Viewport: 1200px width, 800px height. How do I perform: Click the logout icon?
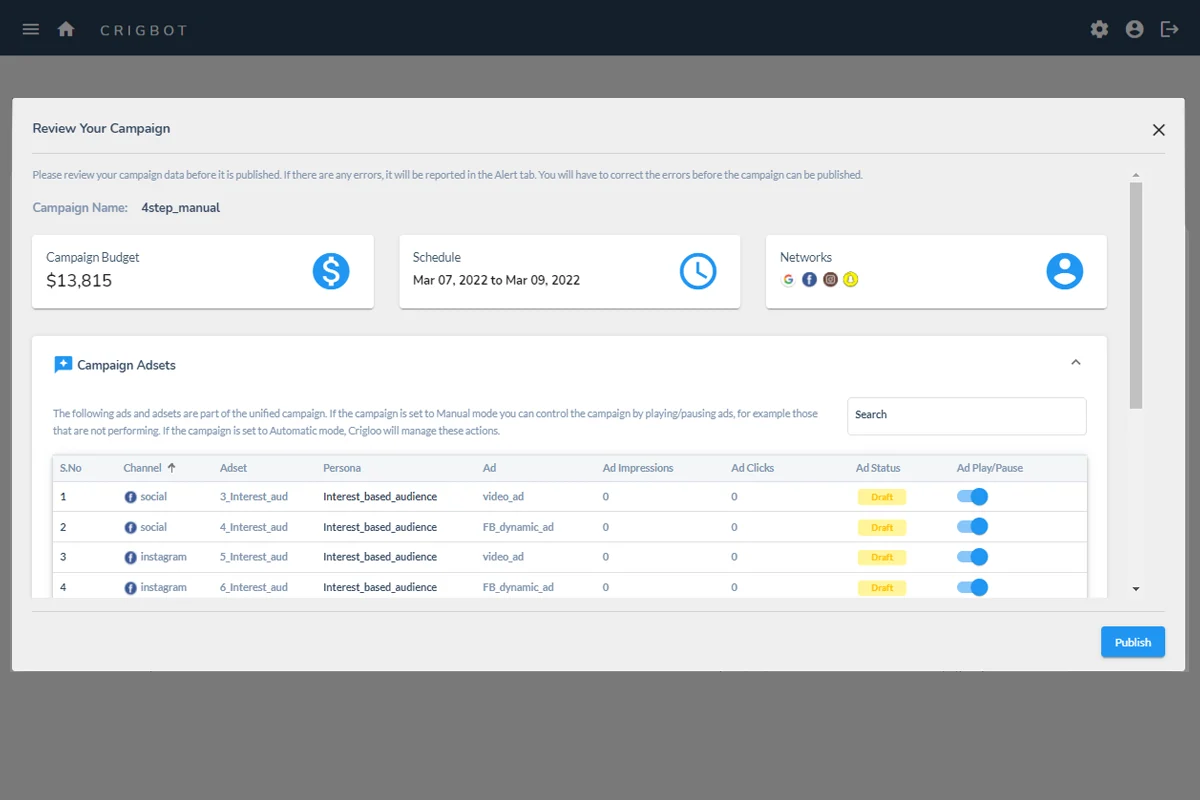(x=1169, y=29)
